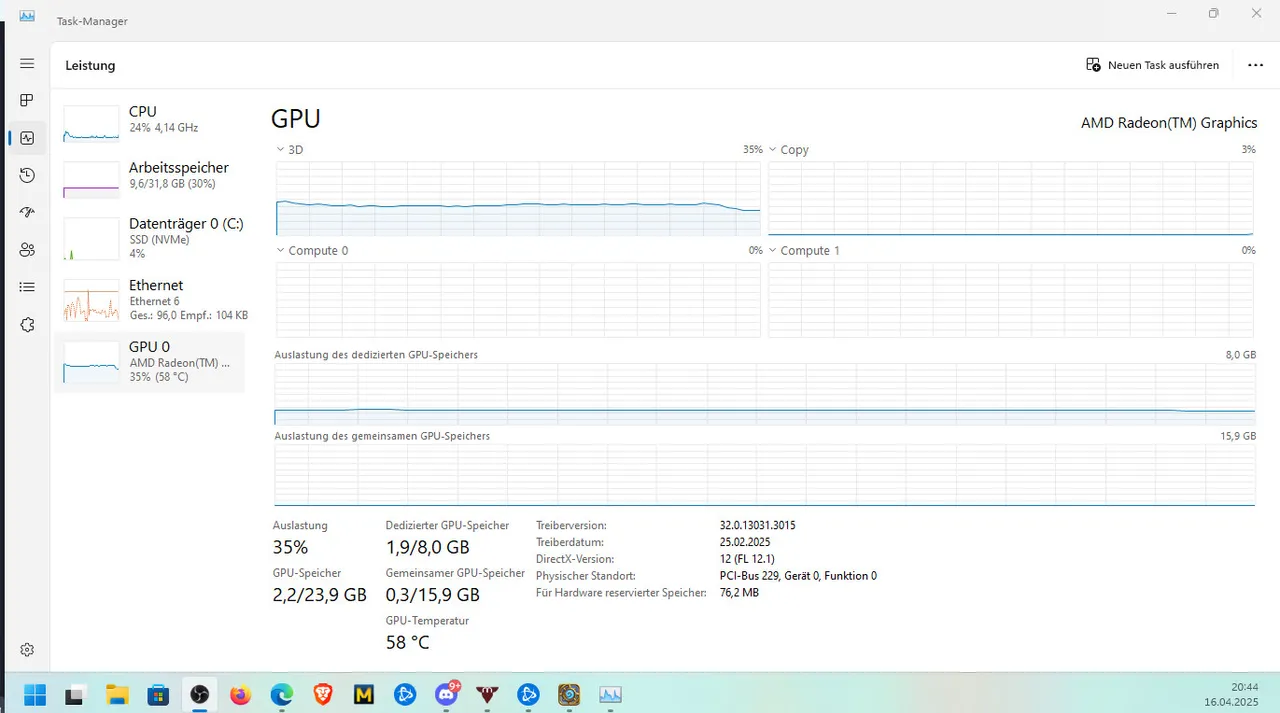
Task: Click the Task Manager taskbar icon
Action: tap(610, 694)
